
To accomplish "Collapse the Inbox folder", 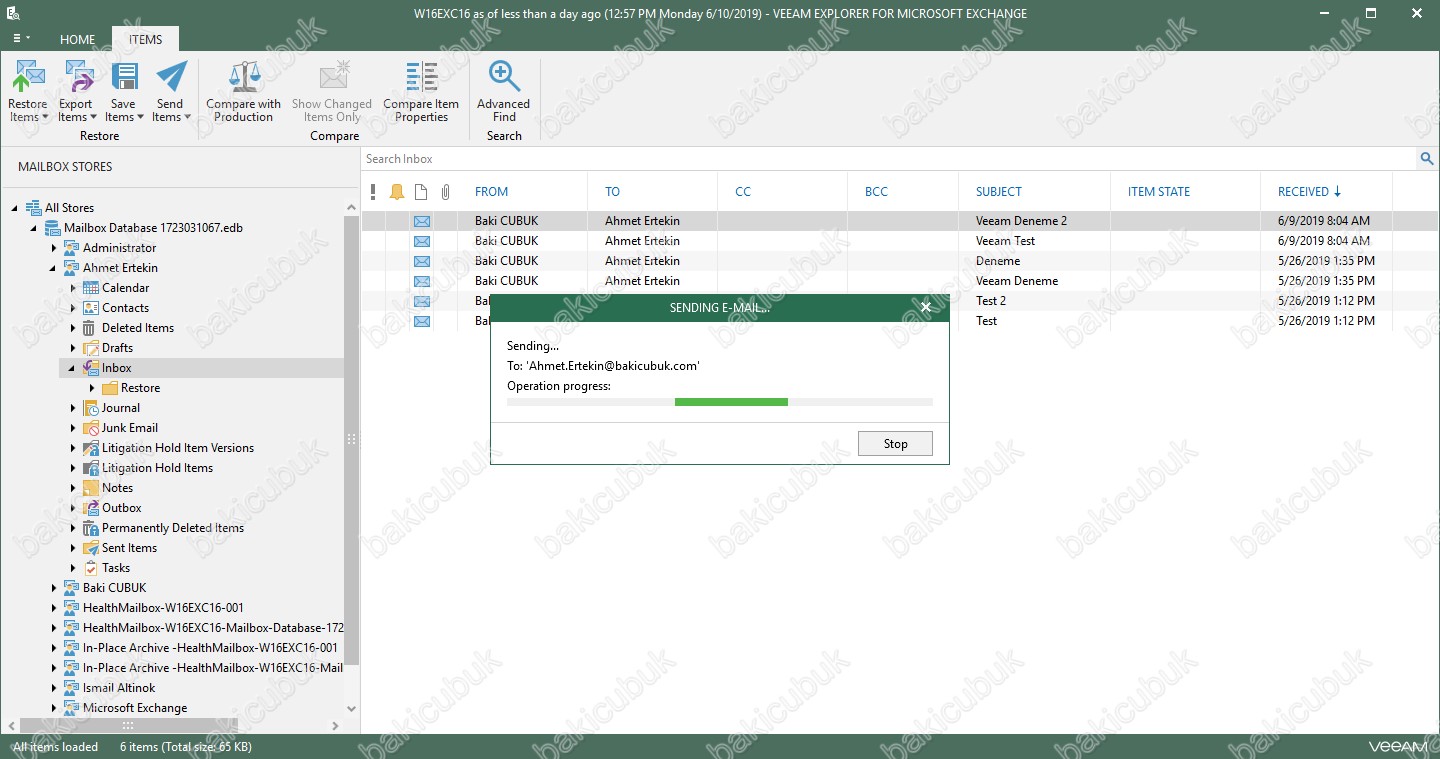I will pos(73,368).
